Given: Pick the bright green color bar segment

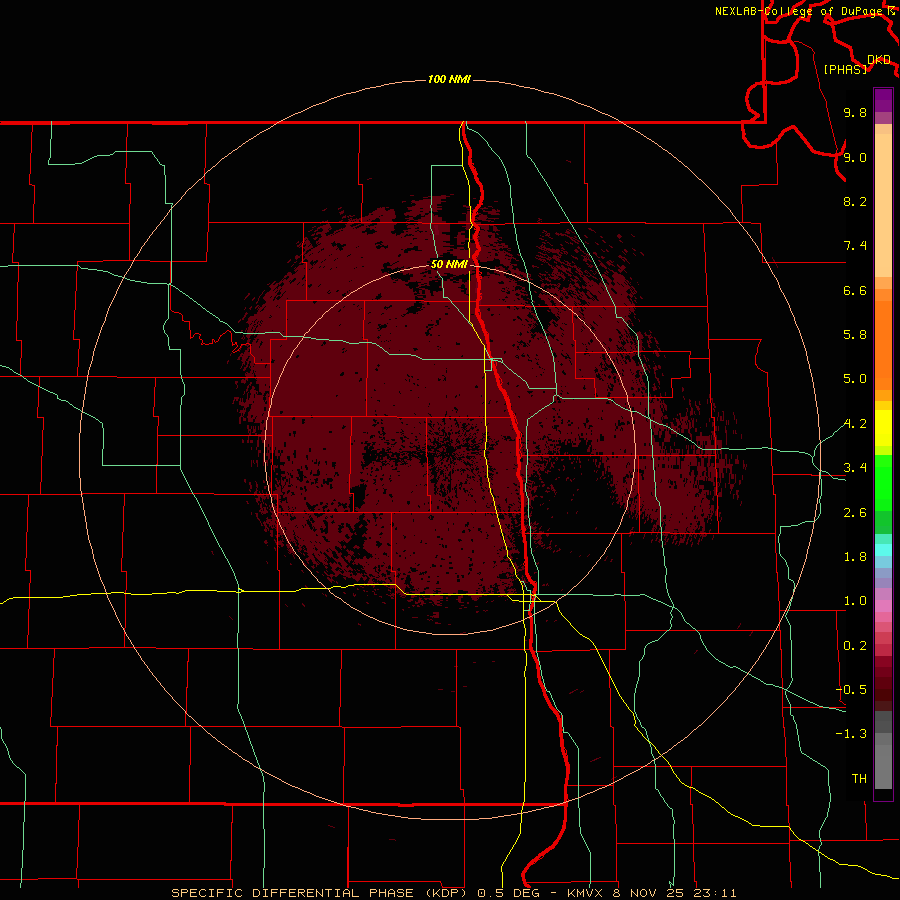Looking at the screenshot, I should tap(883, 481).
